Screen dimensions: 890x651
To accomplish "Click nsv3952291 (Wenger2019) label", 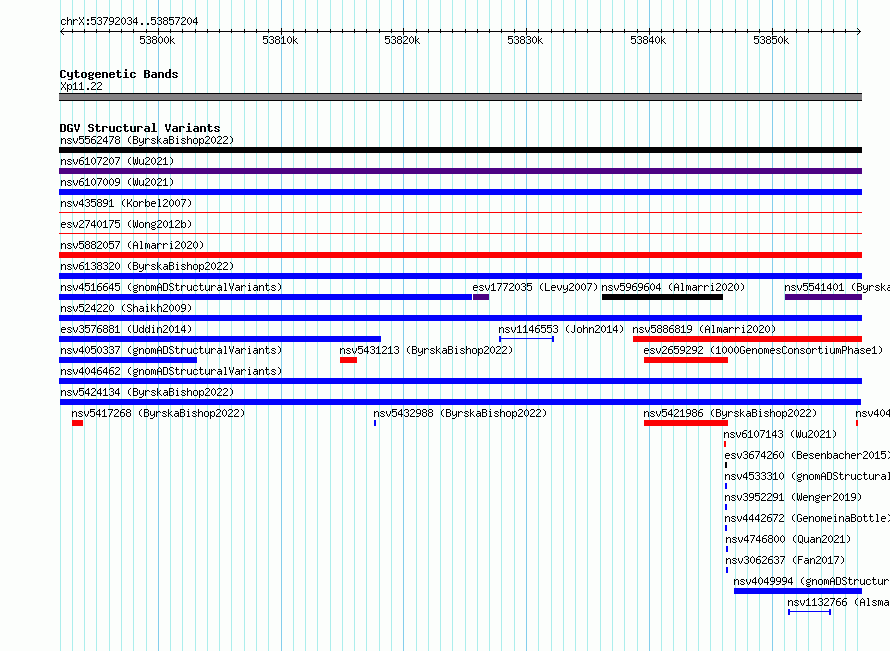I will [793, 497].
